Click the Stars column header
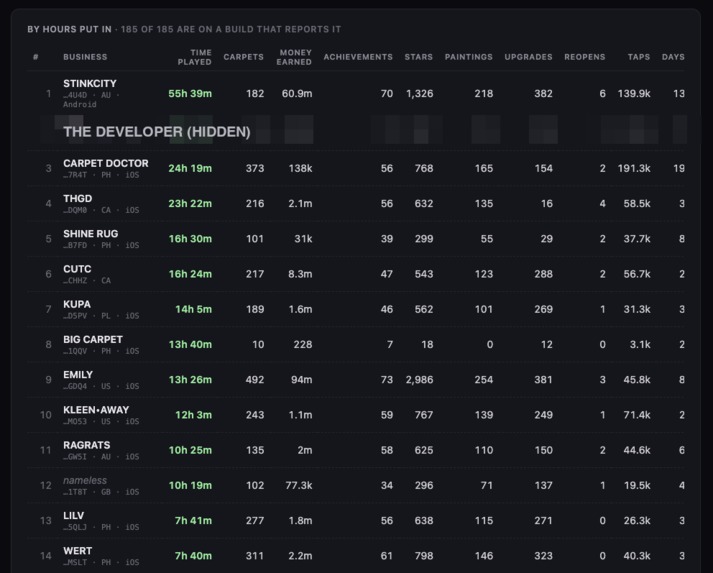The image size is (713, 573). (419, 57)
